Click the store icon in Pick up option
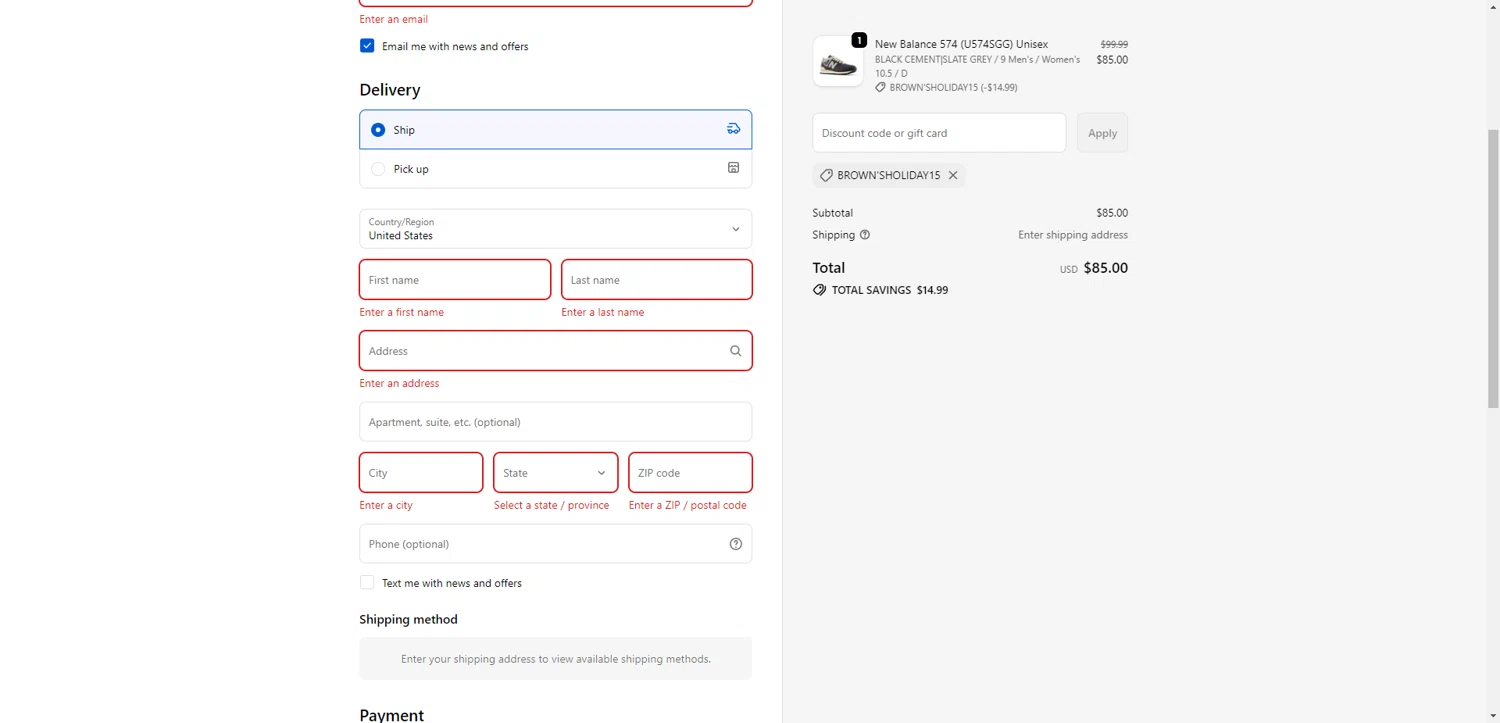The height and width of the screenshot is (723, 1500). (733, 168)
